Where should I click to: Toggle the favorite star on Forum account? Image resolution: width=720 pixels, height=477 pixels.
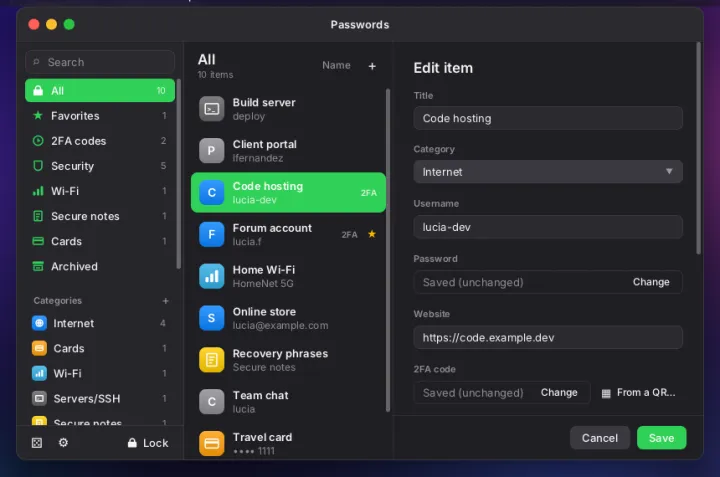pyautogui.click(x=372, y=234)
